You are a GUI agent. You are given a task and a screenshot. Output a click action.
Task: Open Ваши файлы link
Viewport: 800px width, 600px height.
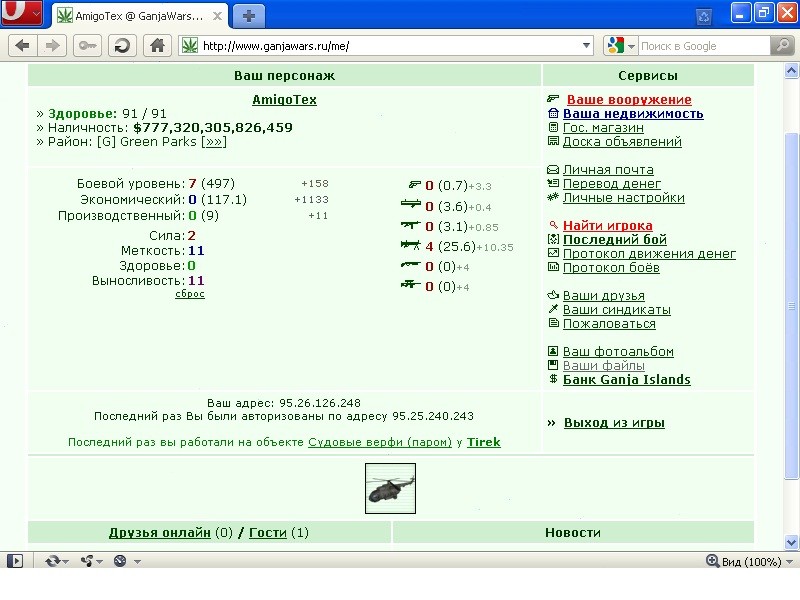(604, 365)
